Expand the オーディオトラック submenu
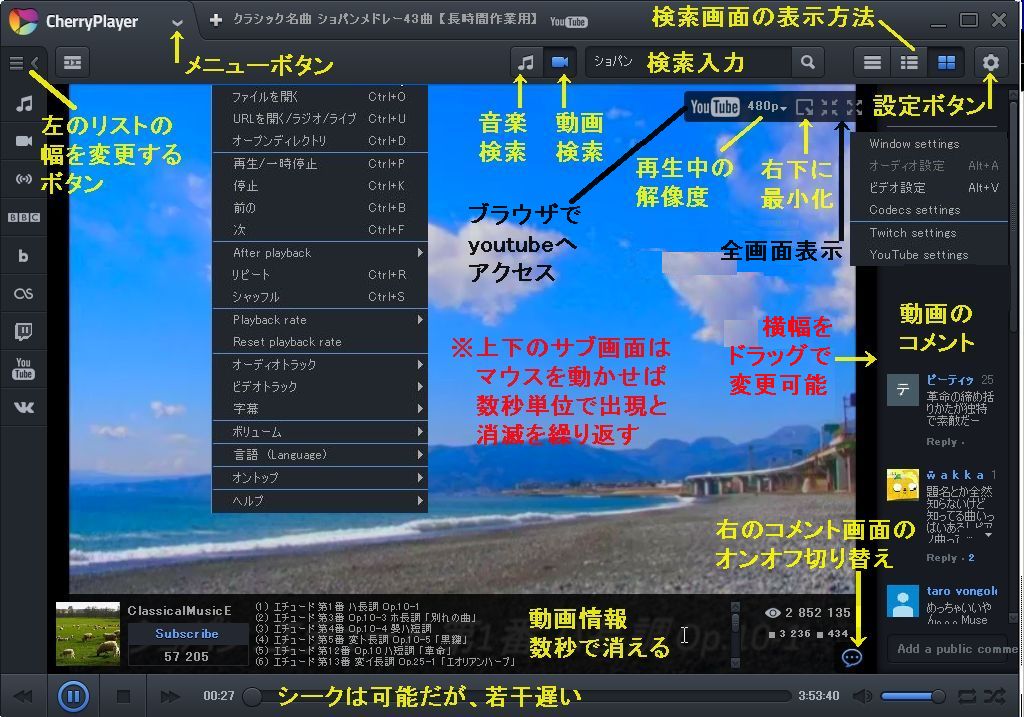Image resolution: width=1024 pixels, height=717 pixels. (x=320, y=365)
